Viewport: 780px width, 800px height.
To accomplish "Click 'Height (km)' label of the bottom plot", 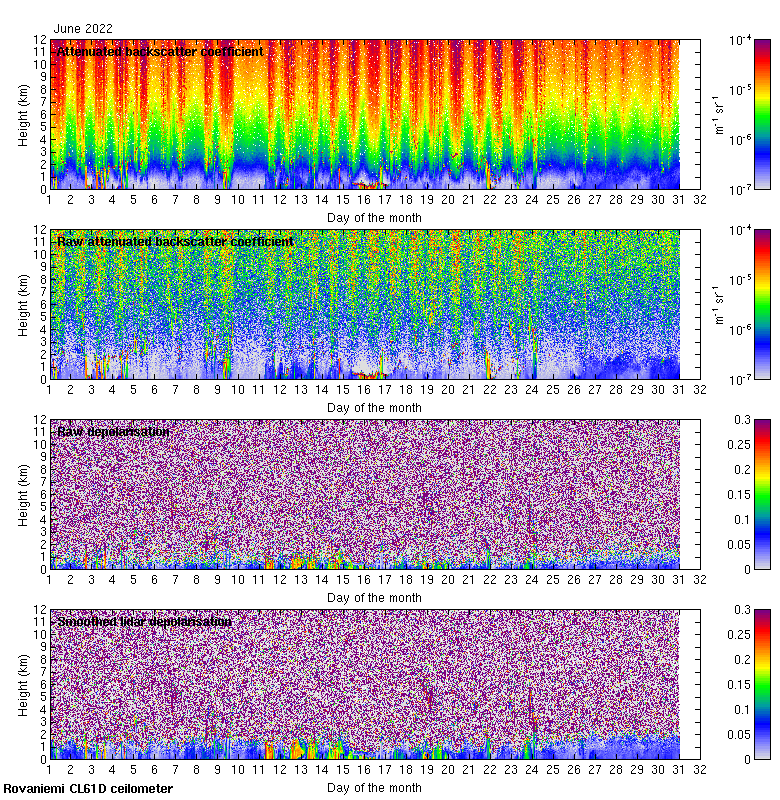I will pos(24,684).
